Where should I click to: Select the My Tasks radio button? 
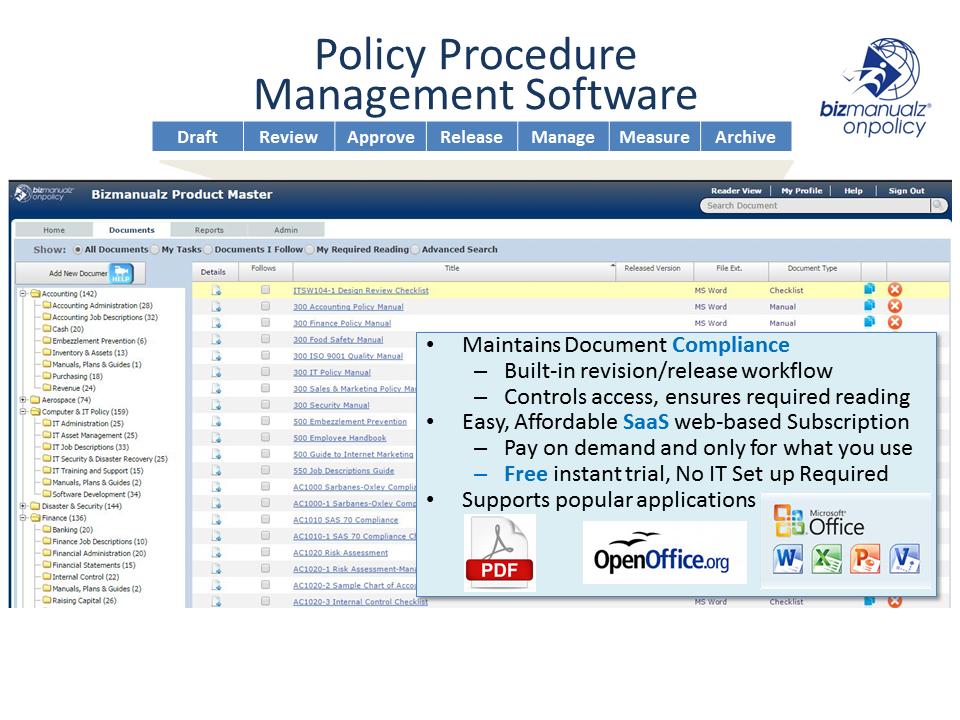(155, 250)
